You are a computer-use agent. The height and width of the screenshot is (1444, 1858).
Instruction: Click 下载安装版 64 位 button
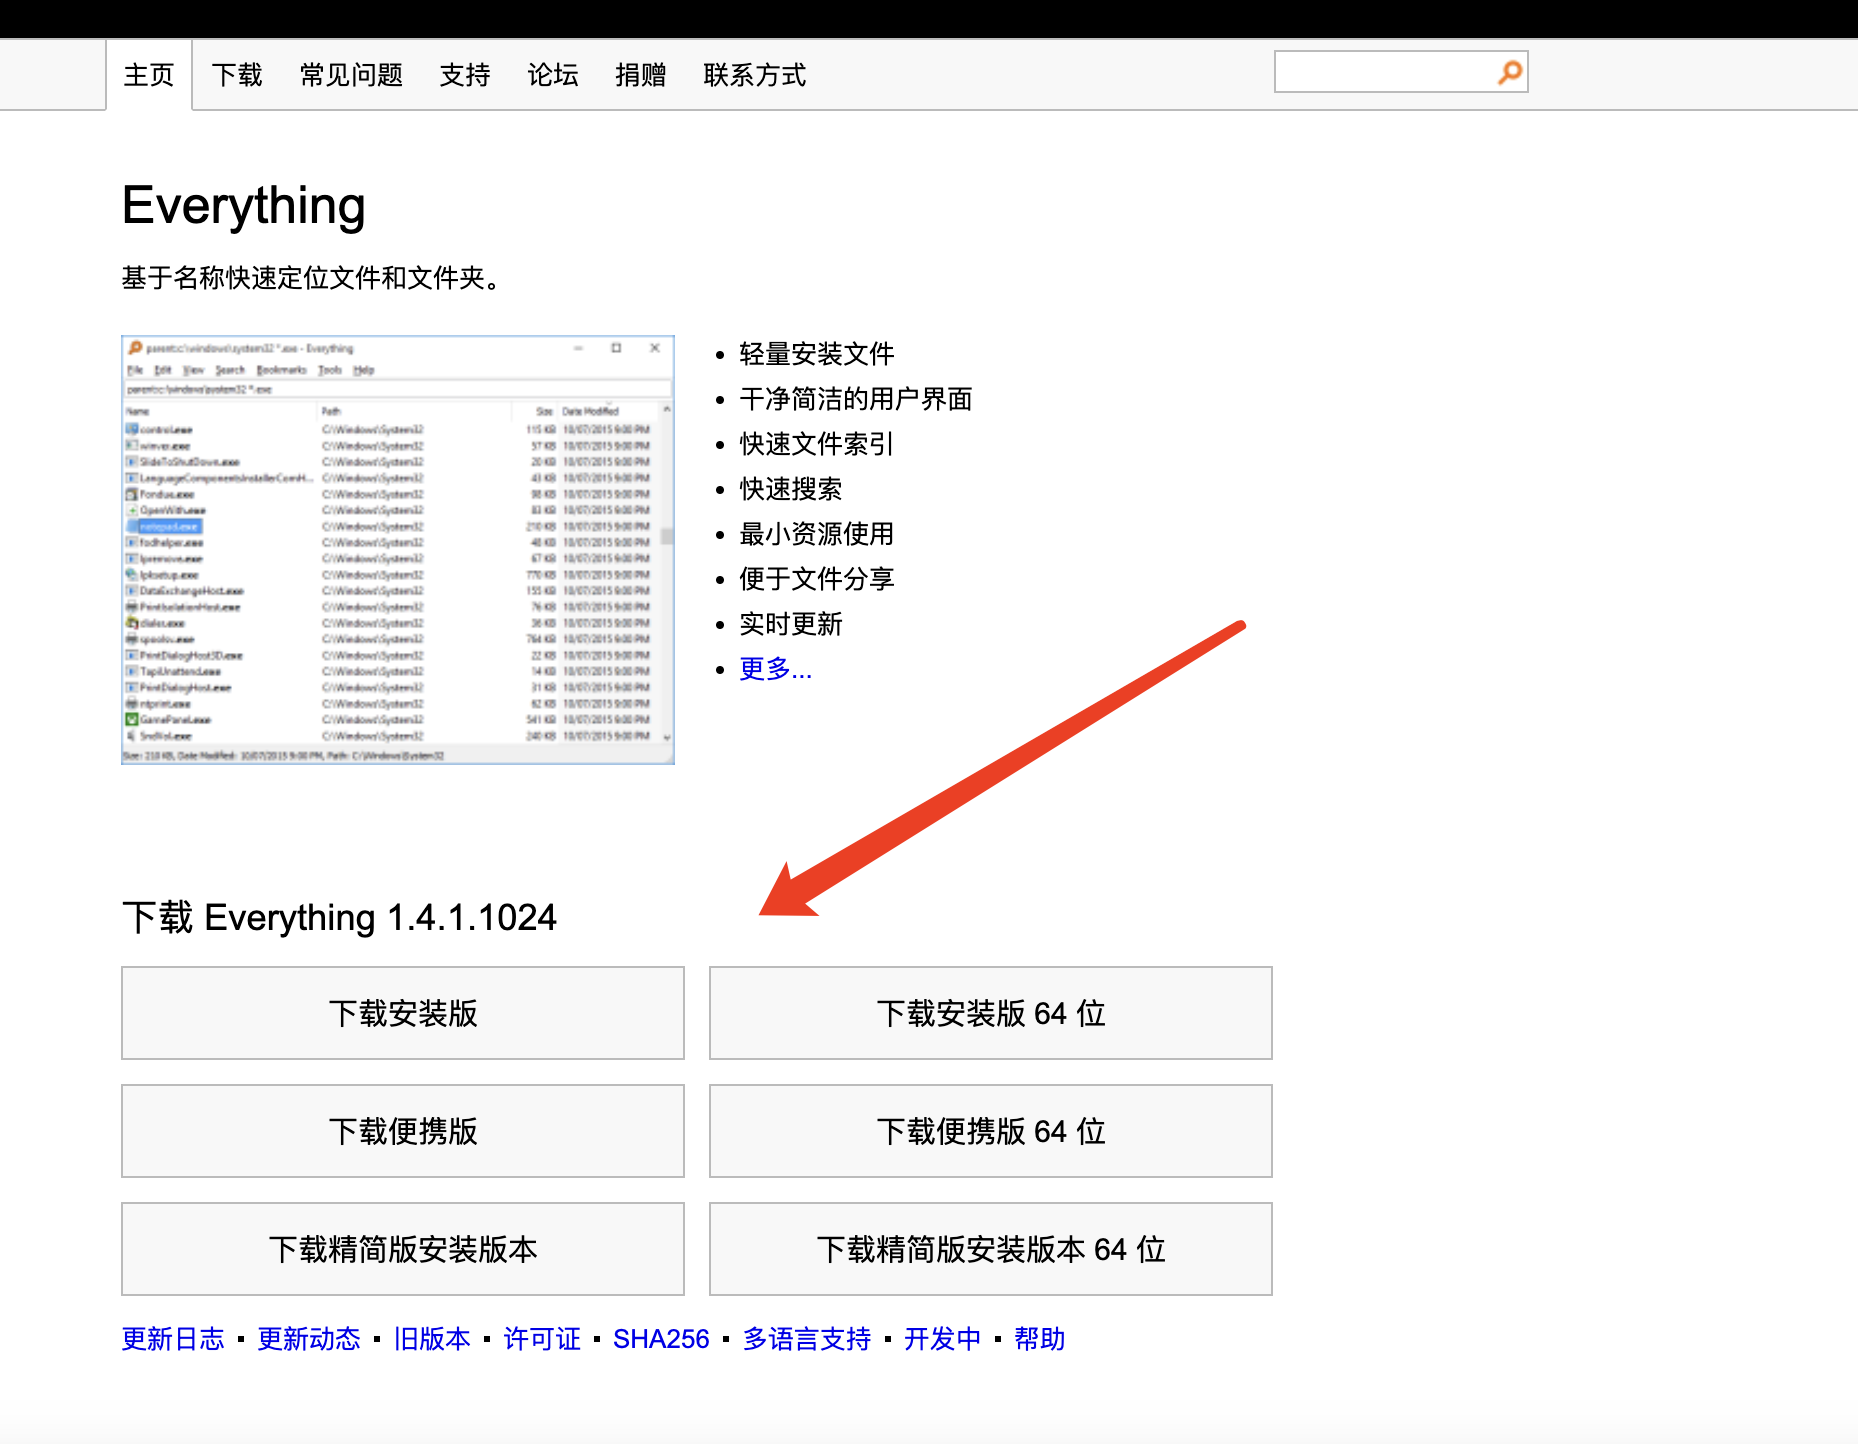991,1013
